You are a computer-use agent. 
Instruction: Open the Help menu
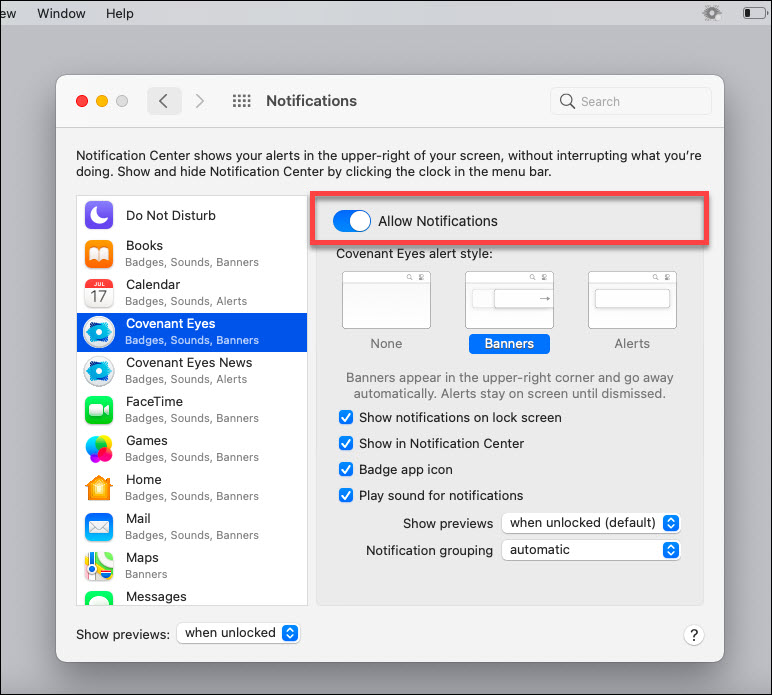click(120, 13)
